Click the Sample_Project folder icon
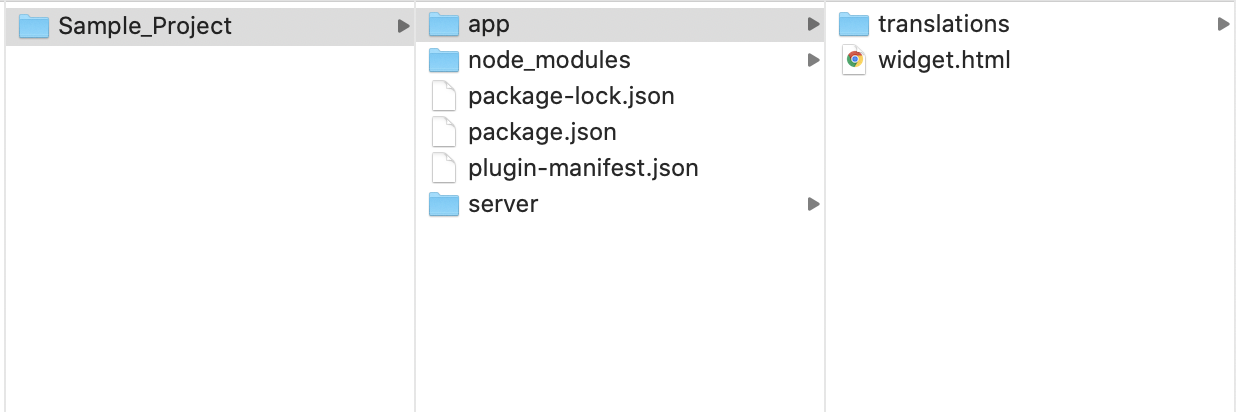This screenshot has height=412, width=1236. click(34, 26)
